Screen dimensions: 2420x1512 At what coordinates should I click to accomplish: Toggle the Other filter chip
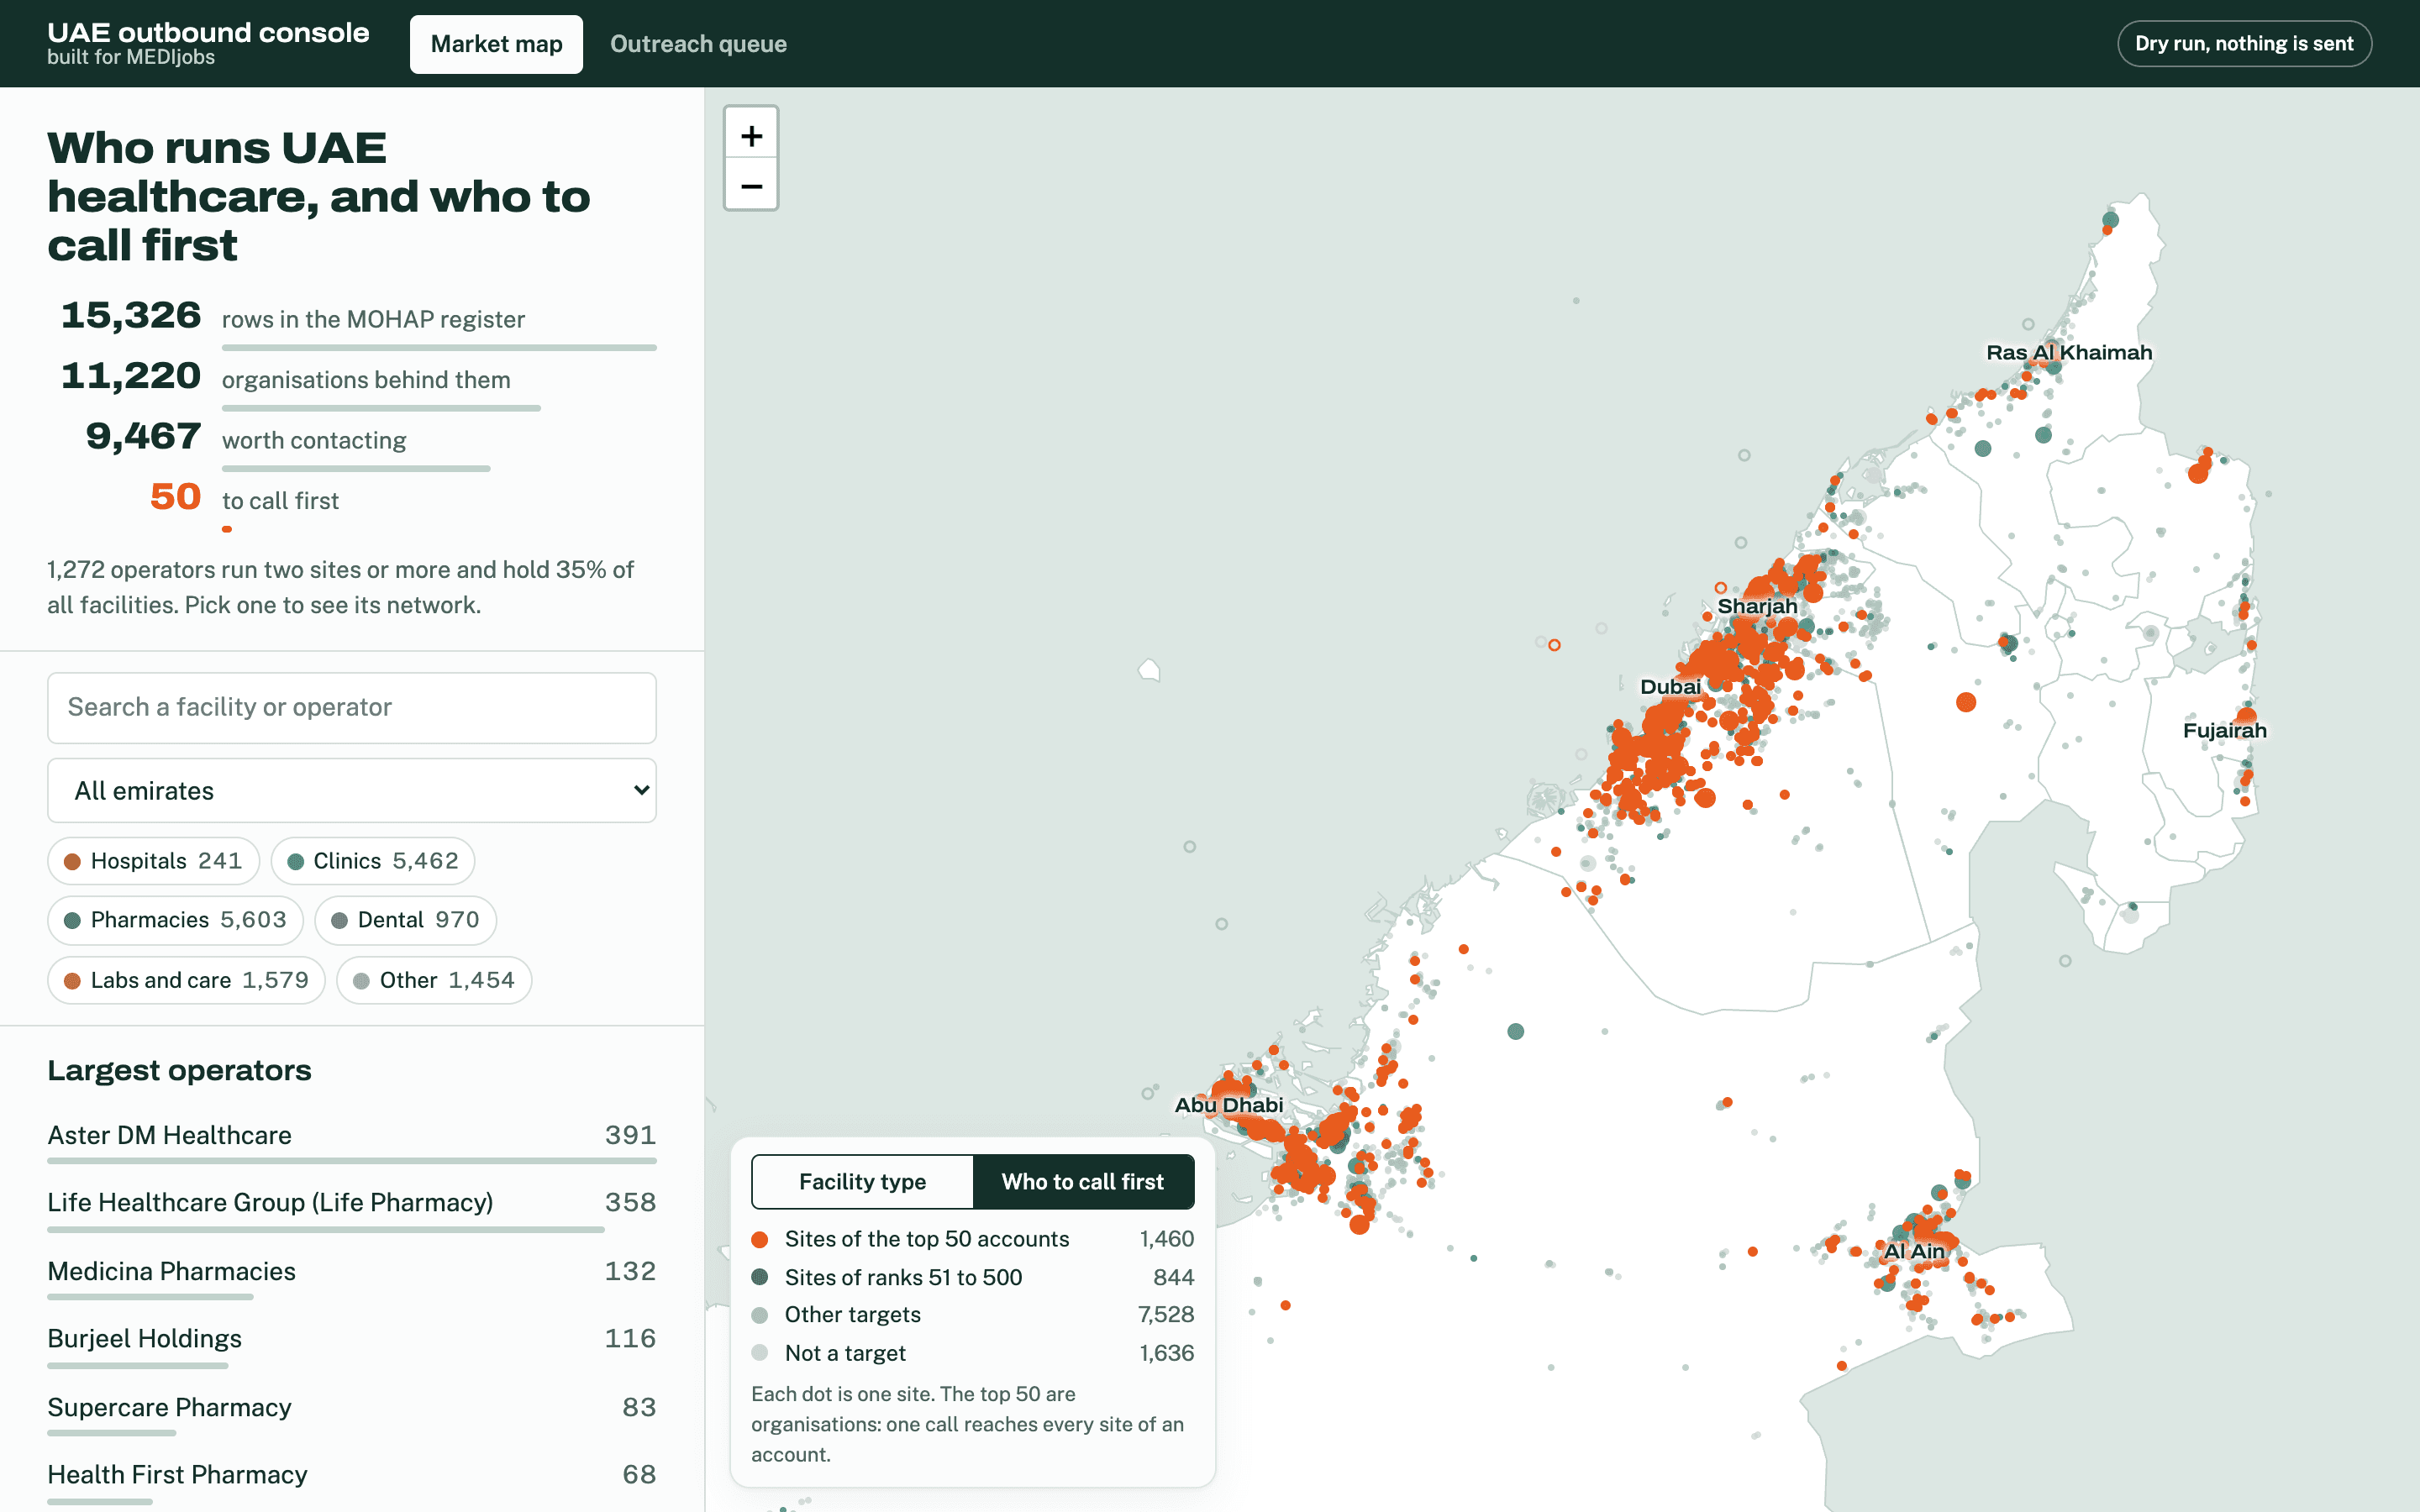click(434, 980)
